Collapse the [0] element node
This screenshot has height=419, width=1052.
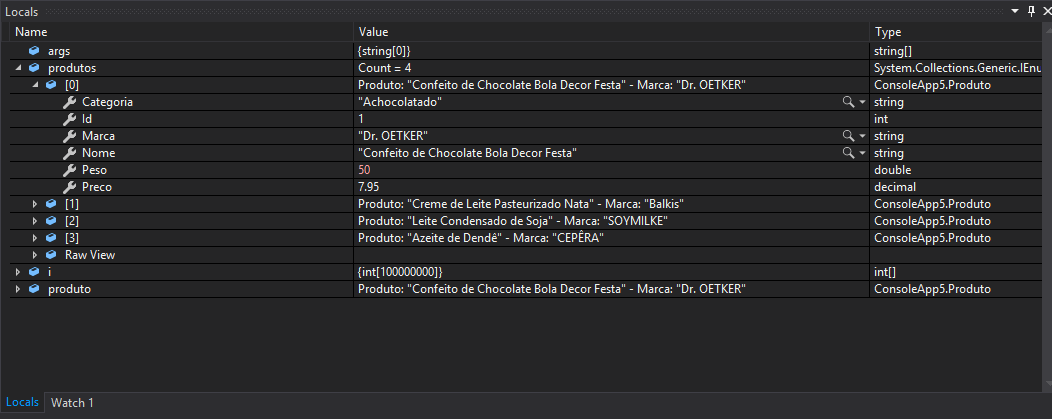[x=35, y=85]
